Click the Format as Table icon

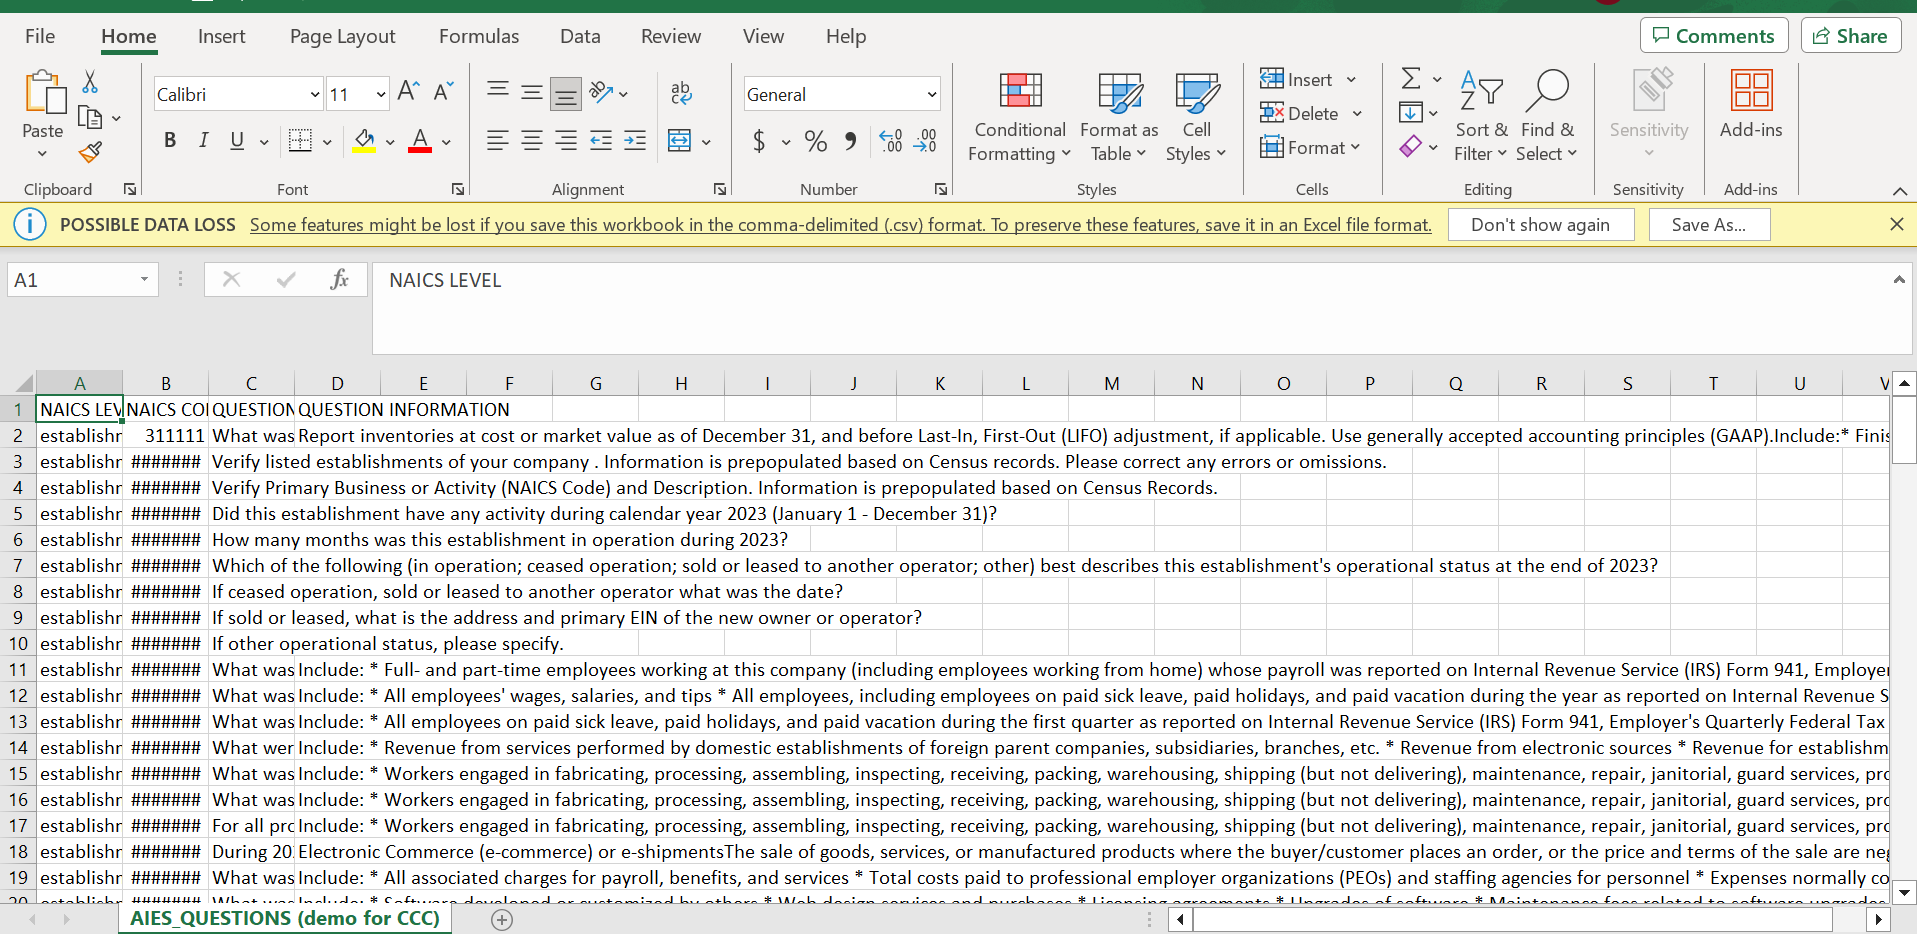[1119, 94]
